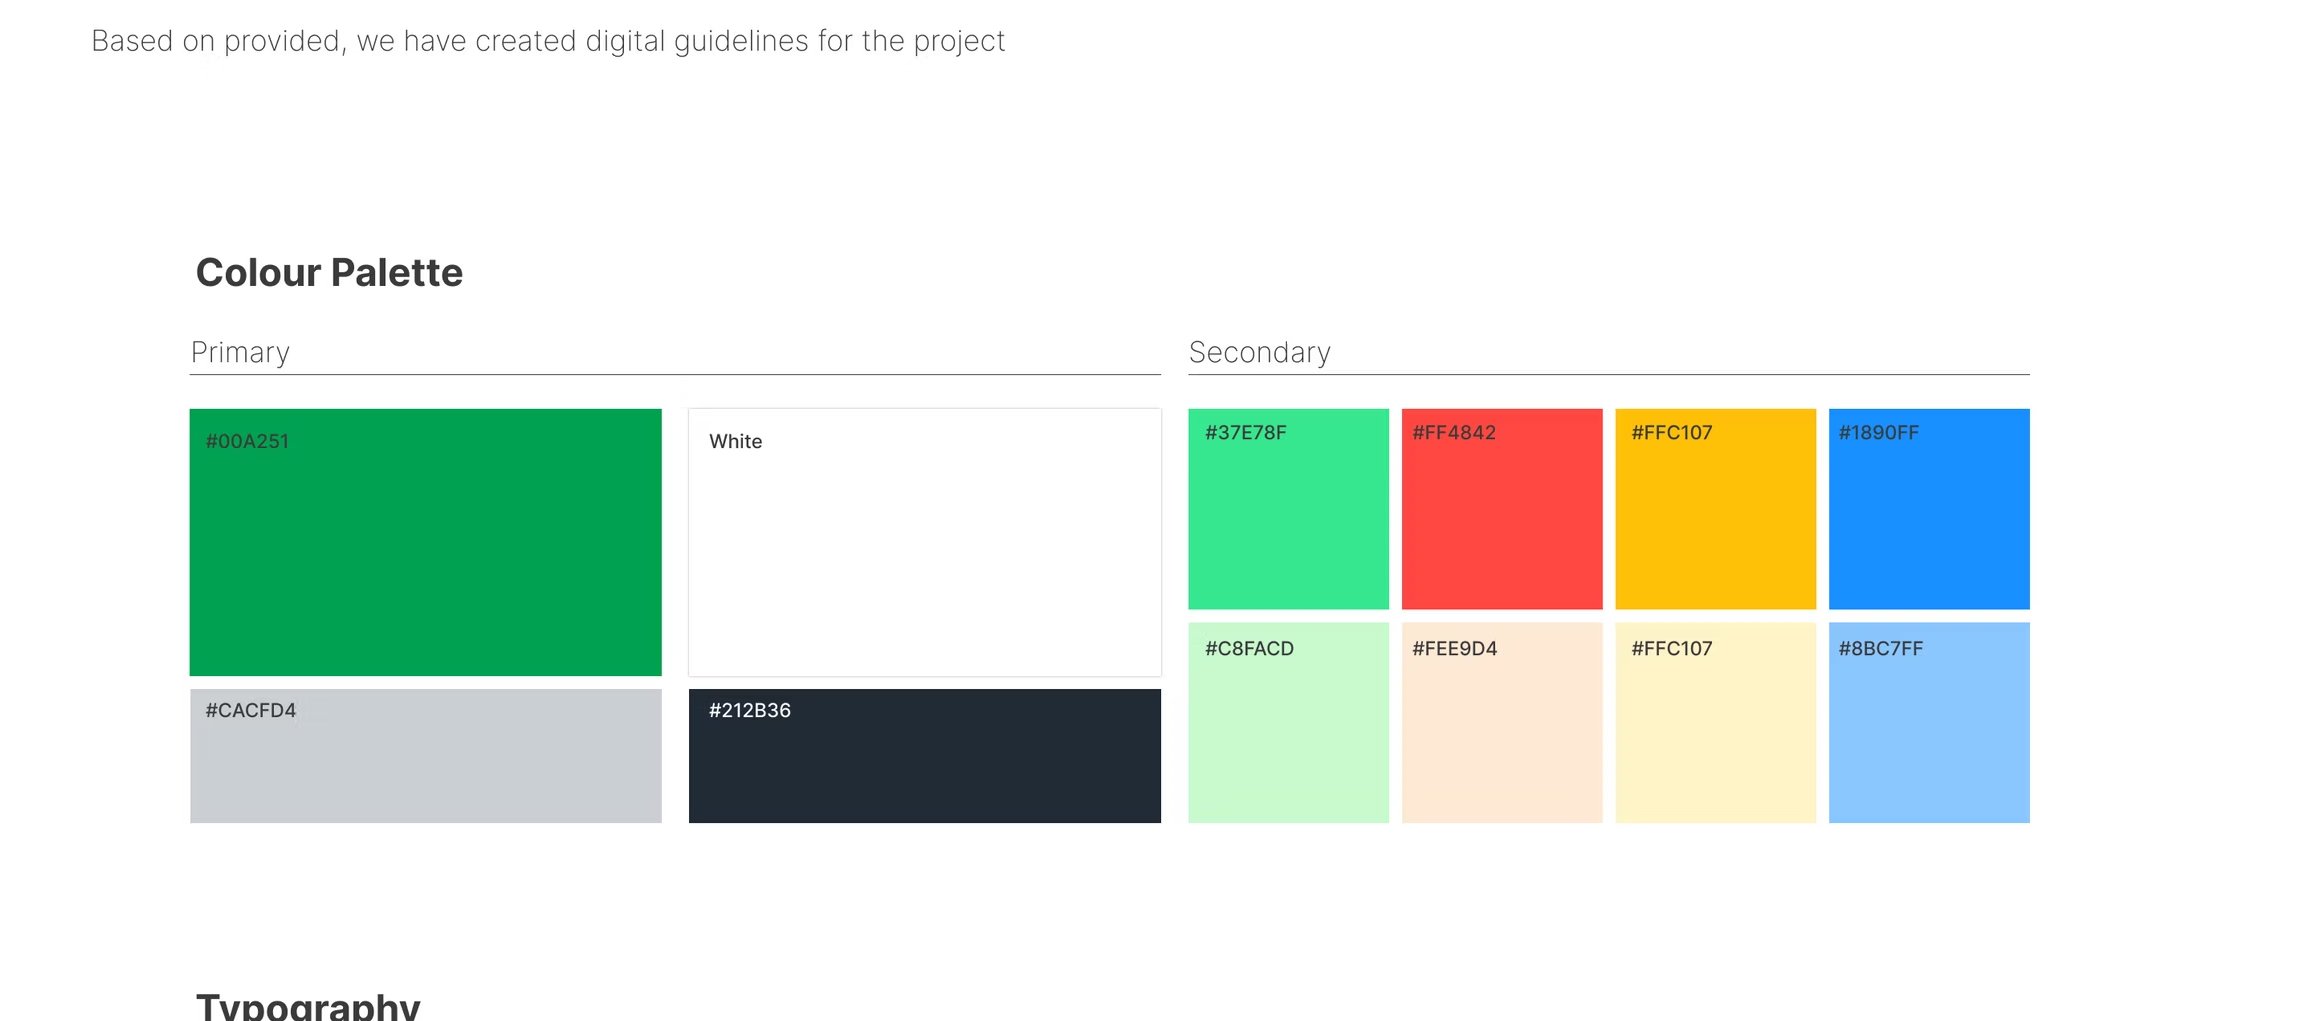Image resolution: width=2310 pixels, height=1021 pixels.
Task: Select the White primary colour swatch
Action: (x=925, y=542)
